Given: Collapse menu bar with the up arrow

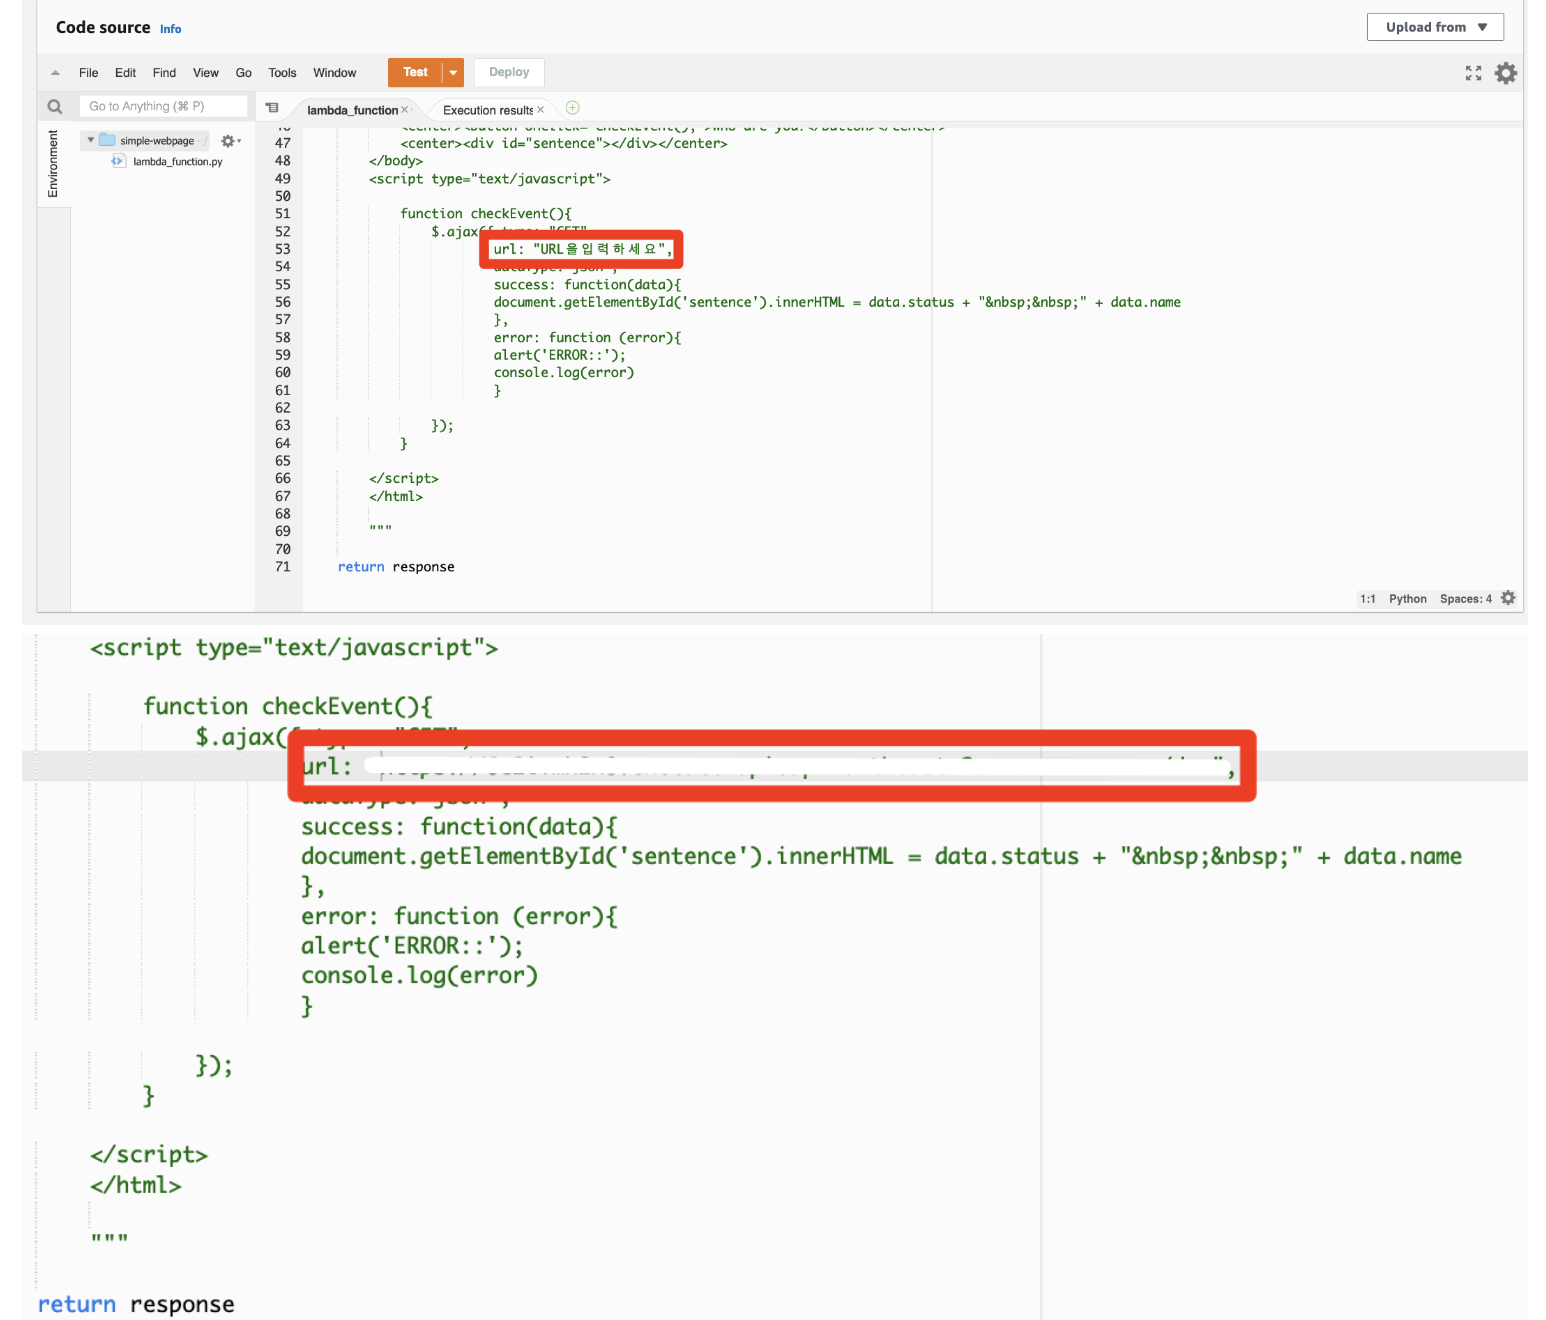Looking at the screenshot, I should click(55, 73).
